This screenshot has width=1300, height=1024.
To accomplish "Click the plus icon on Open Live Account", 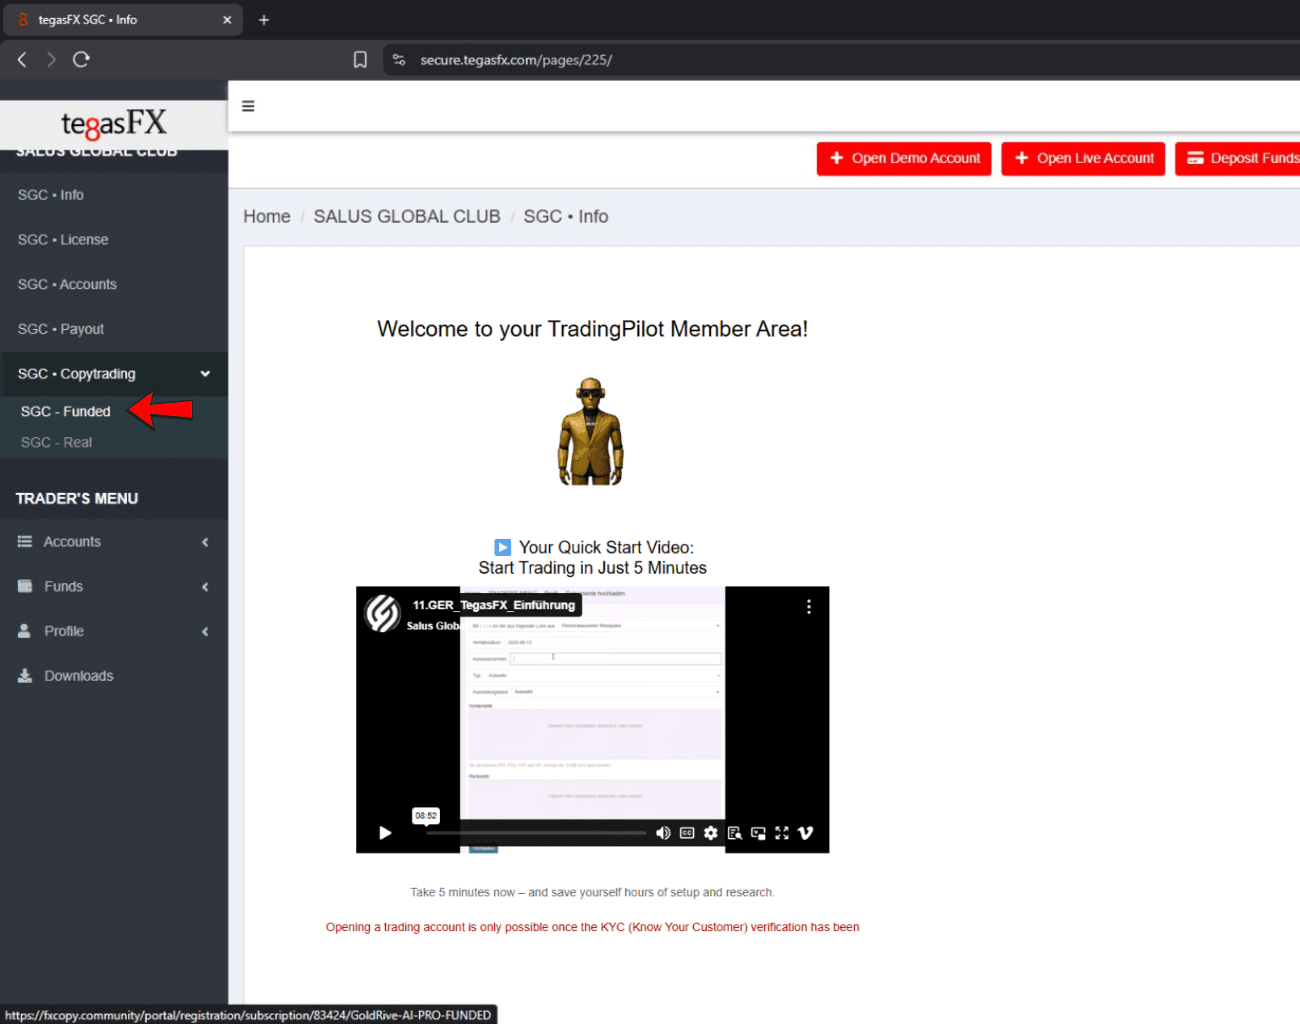I will [x=1022, y=158].
